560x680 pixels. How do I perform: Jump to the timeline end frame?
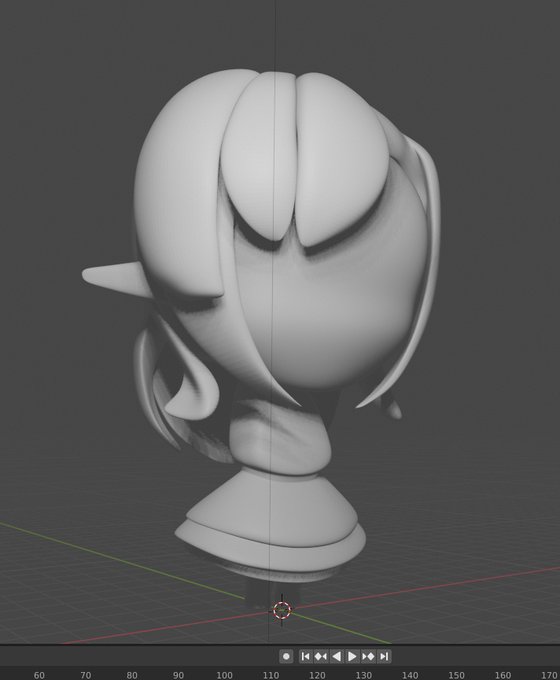click(384, 656)
